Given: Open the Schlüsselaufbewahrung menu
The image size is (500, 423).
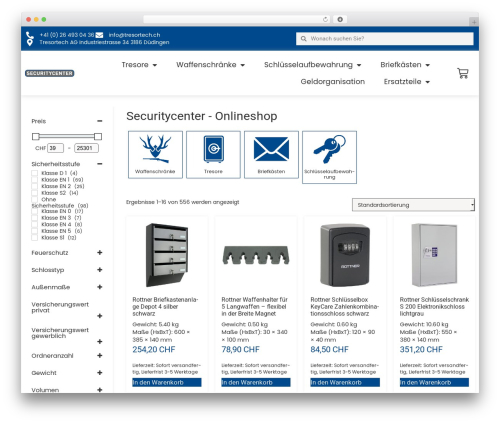Looking at the screenshot, I should pyautogui.click(x=313, y=65).
